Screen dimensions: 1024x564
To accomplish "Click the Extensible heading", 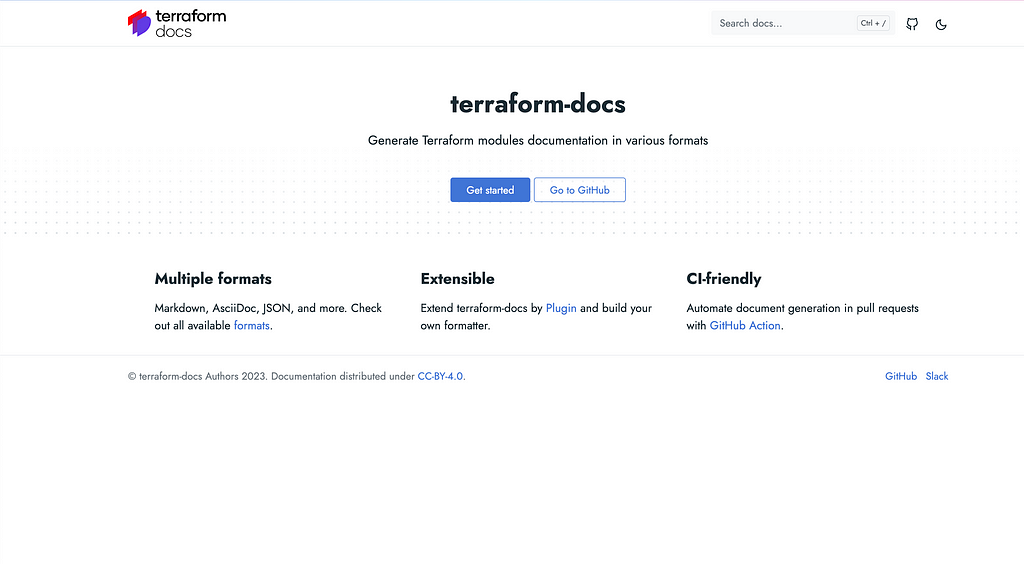I will coord(457,279).
